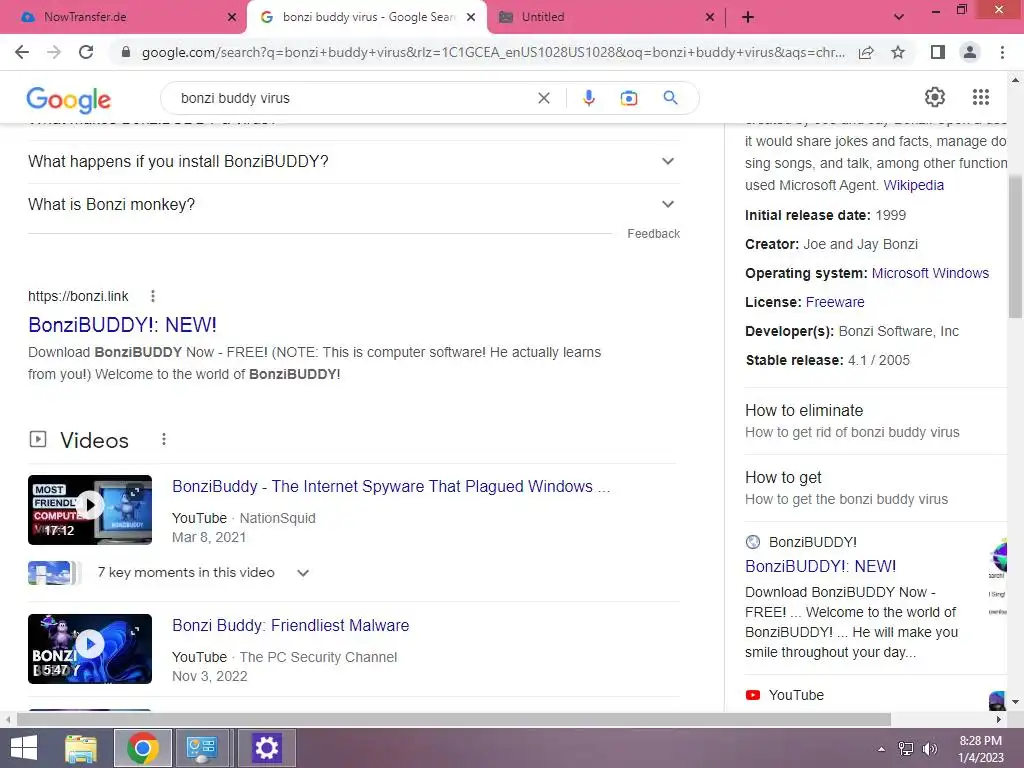
Task: Go back to the previous page
Action: (x=22, y=52)
